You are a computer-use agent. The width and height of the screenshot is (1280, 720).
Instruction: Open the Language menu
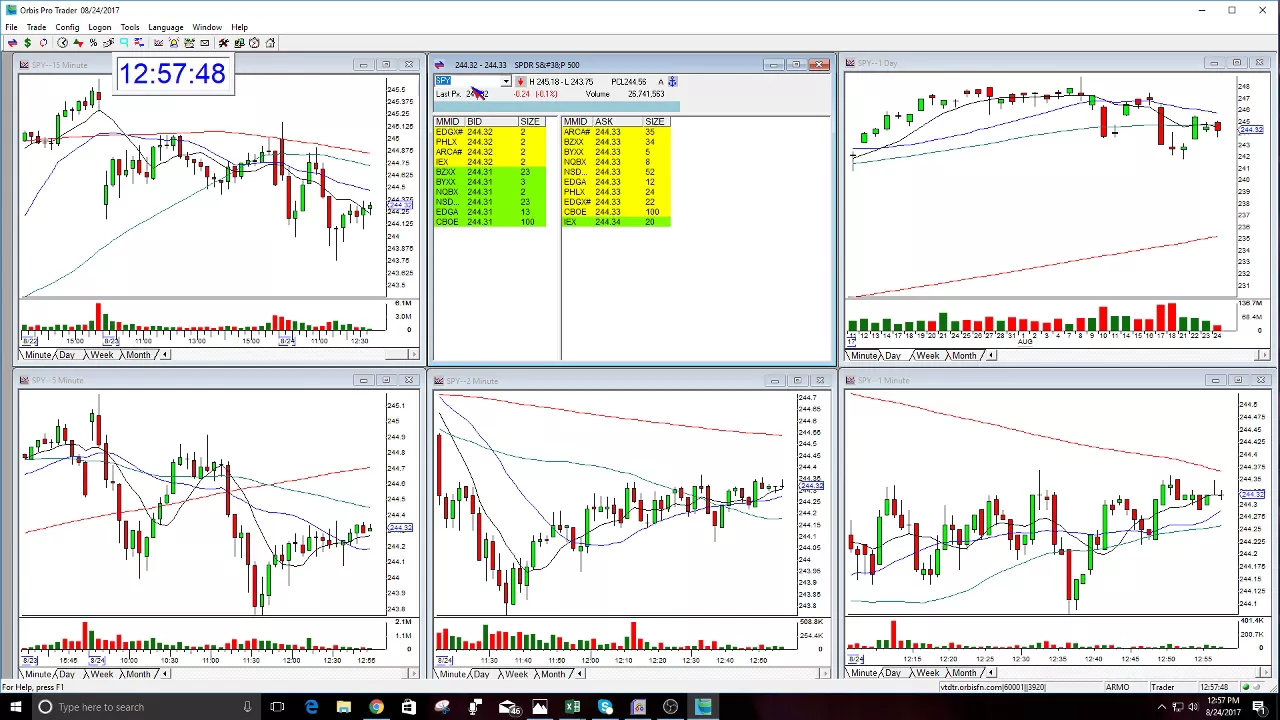(x=165, y=27)
